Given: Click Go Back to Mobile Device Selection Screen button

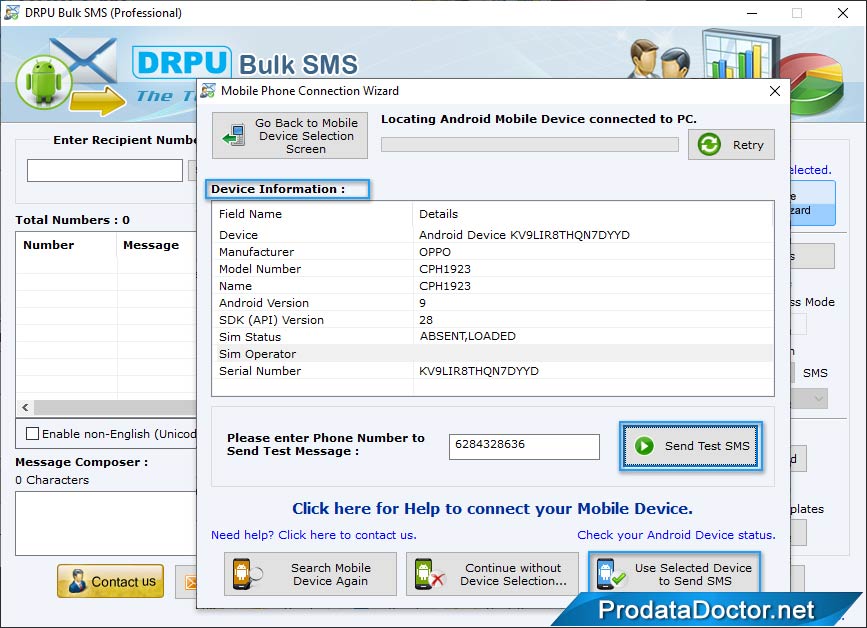Looking at the screenshot, I should click(290, 136).
